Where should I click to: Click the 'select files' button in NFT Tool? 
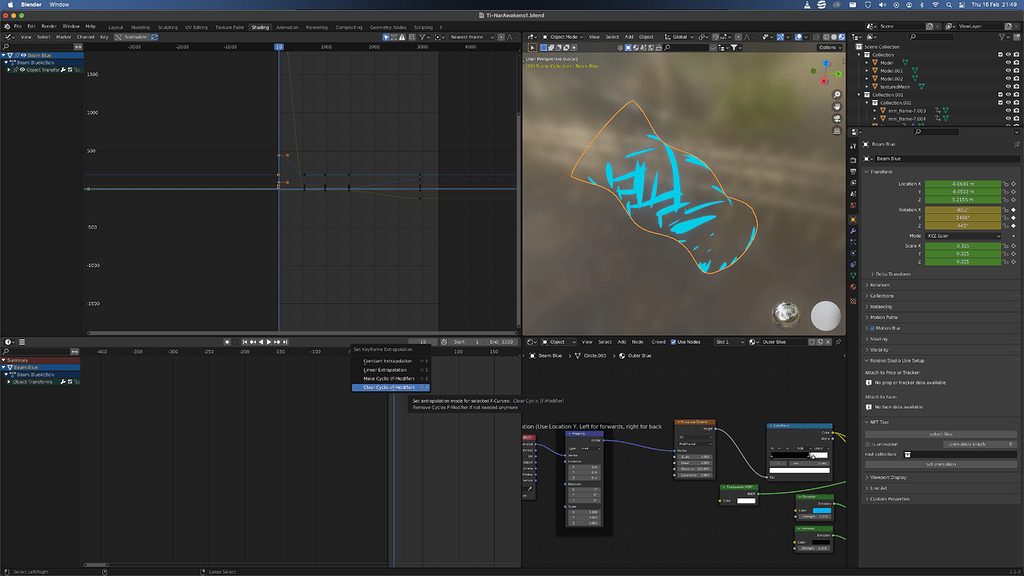(x=940, y=434)
